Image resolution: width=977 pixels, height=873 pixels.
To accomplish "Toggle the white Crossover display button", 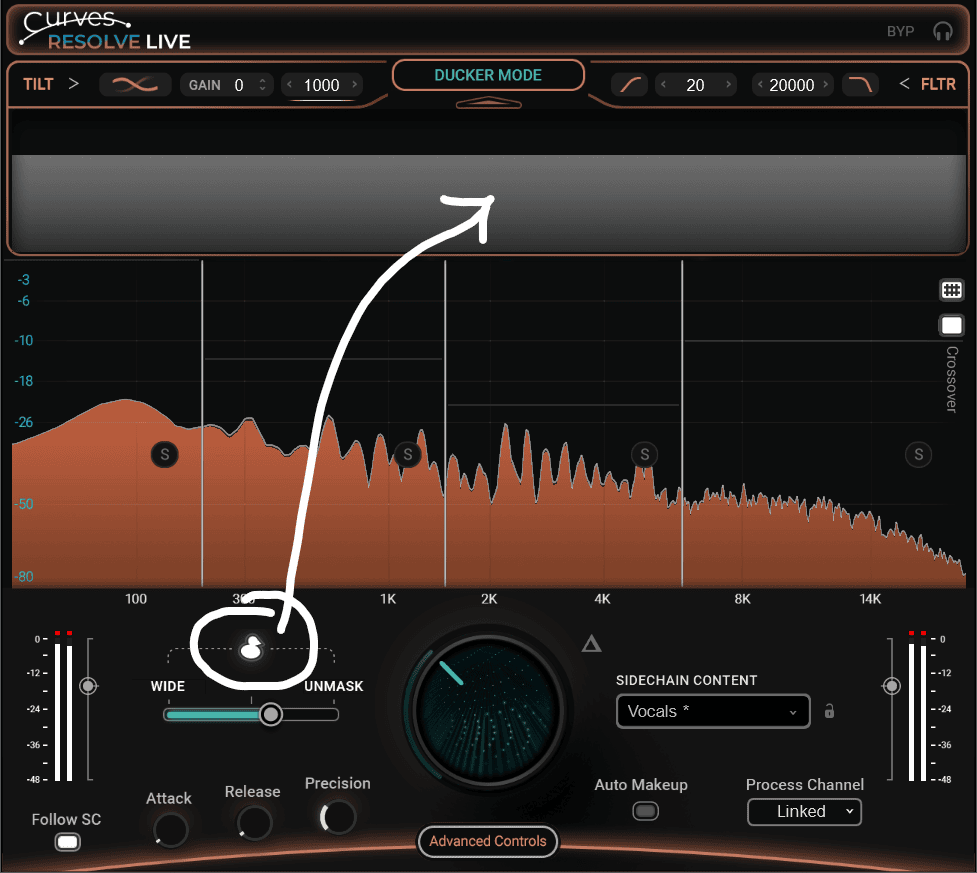I will (951, 326).
